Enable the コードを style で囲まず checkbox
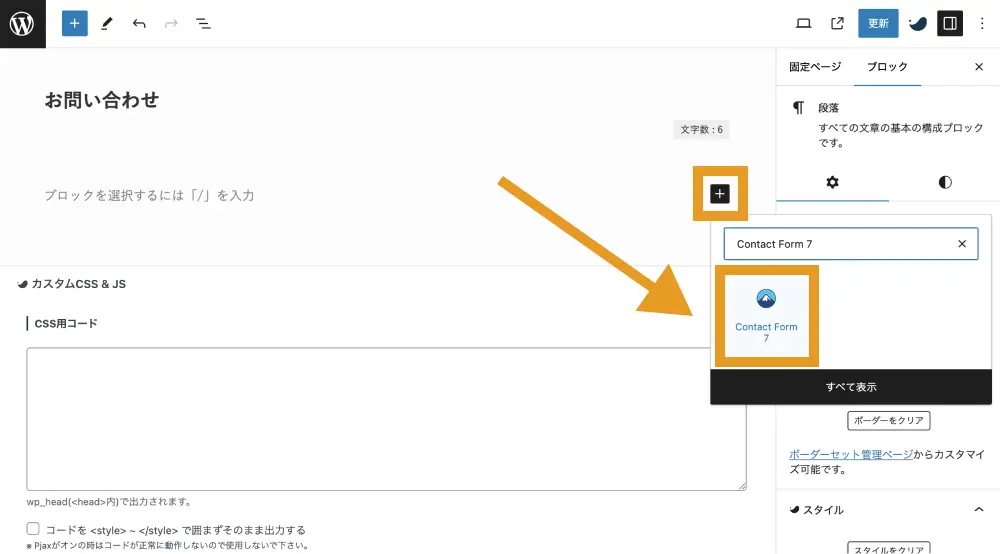The width and height of the screenshot is (1000, 554). pyautogui.click(x=33, y=529)
